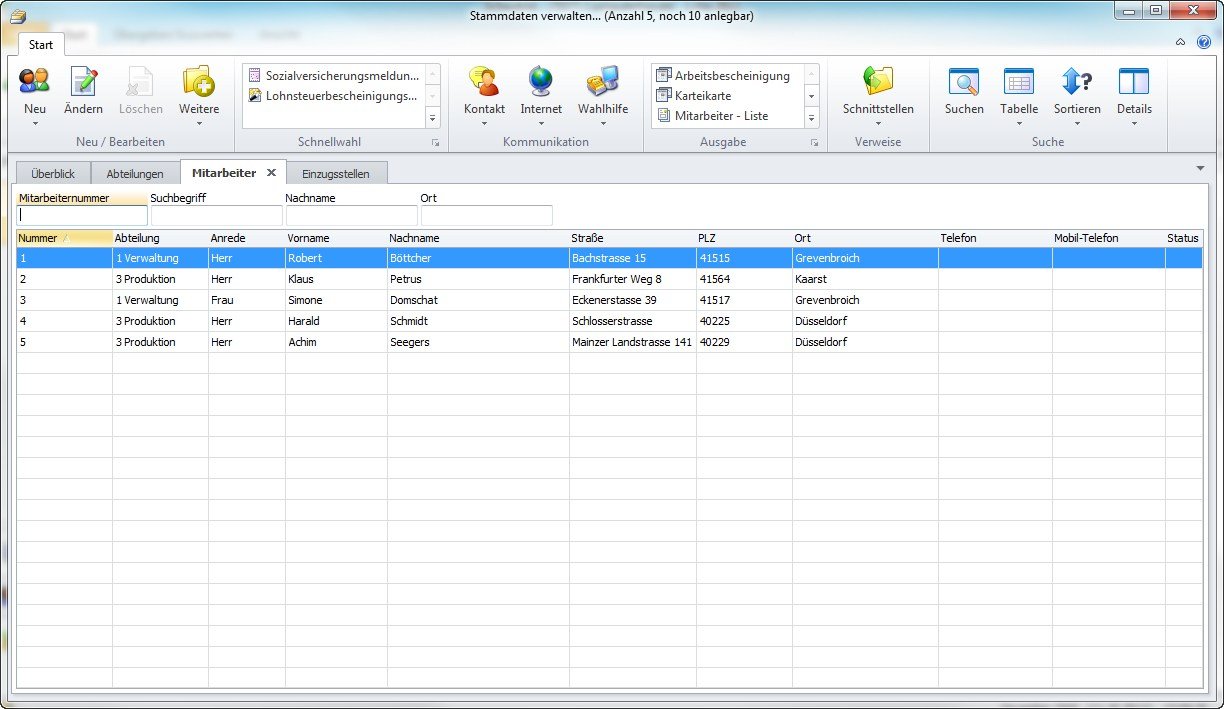This screenshot has width=1224, height=709.
Task: Click the Nachname search field
Action: click(351, 215)
